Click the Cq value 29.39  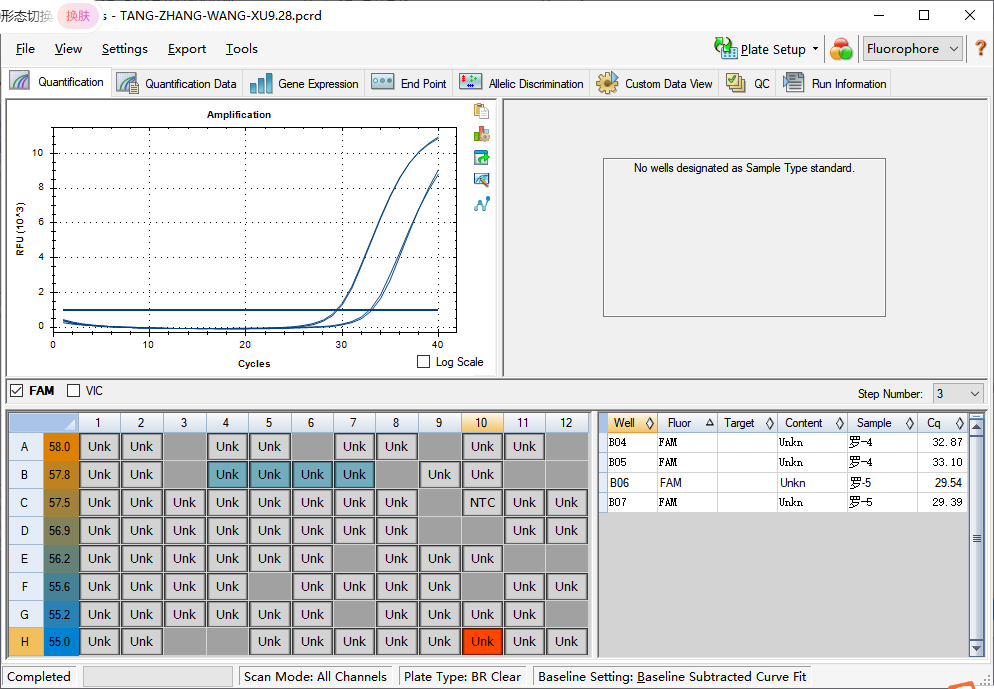pos(947,502)
